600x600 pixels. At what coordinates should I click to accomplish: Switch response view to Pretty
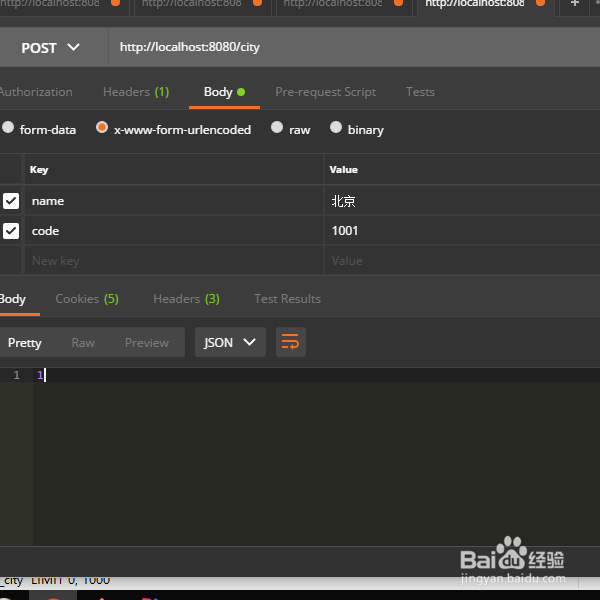[24, 342]
